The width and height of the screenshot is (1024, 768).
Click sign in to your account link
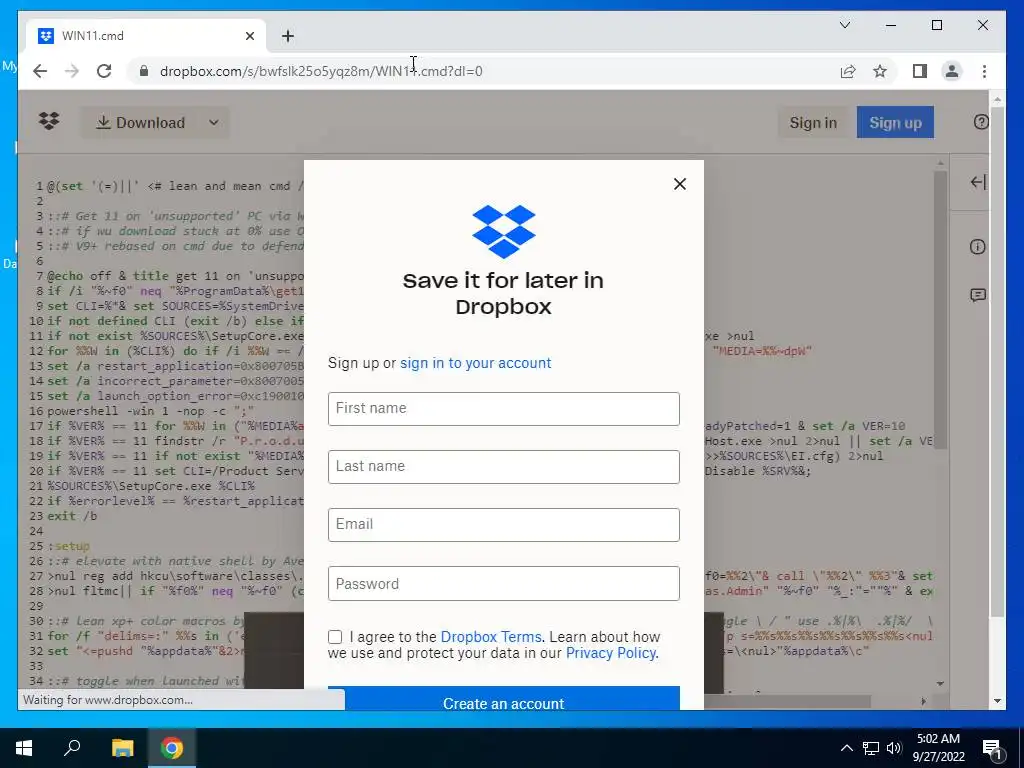[x=475, y=363]
